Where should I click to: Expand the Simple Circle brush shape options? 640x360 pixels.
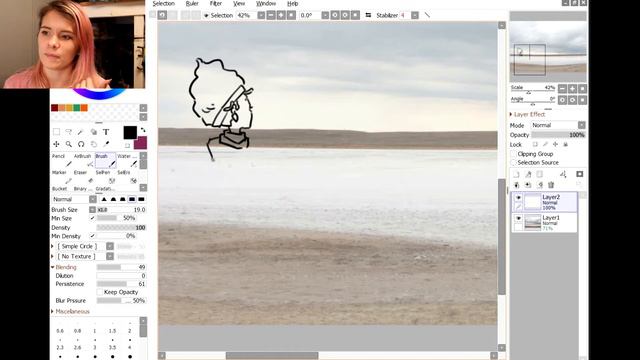(53, 246)
